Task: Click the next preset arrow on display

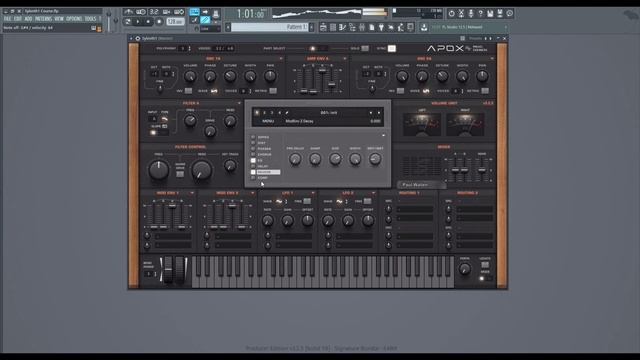Action: coord(379,113)
